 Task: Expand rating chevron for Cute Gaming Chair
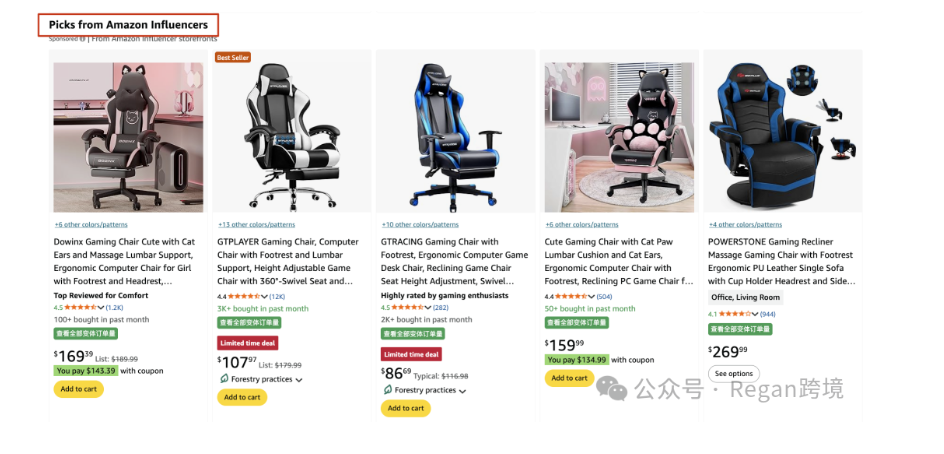point(591,296)
